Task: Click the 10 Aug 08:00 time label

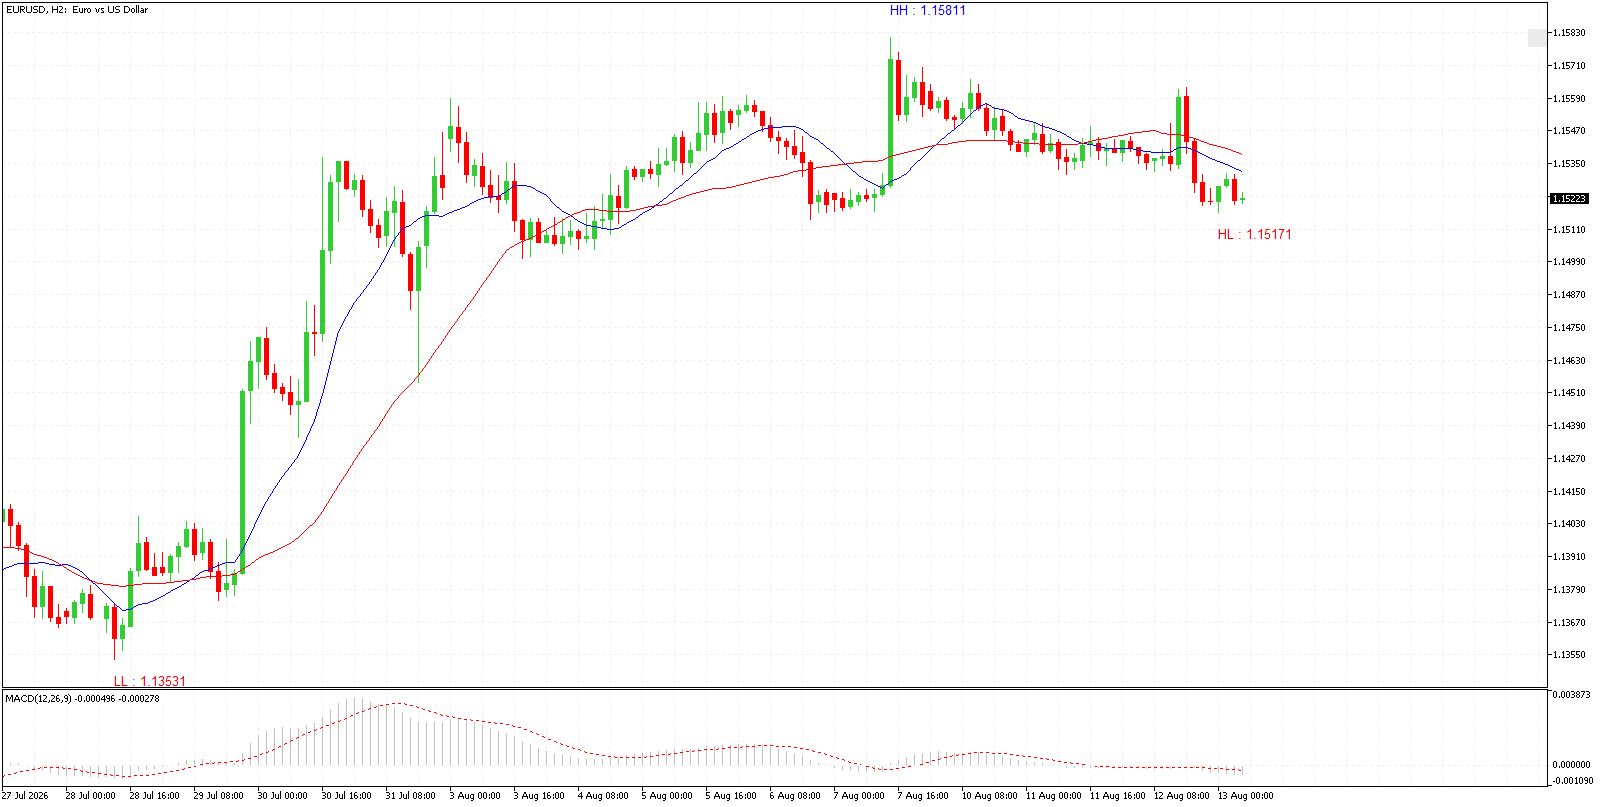Action: [x=989, y=796]
